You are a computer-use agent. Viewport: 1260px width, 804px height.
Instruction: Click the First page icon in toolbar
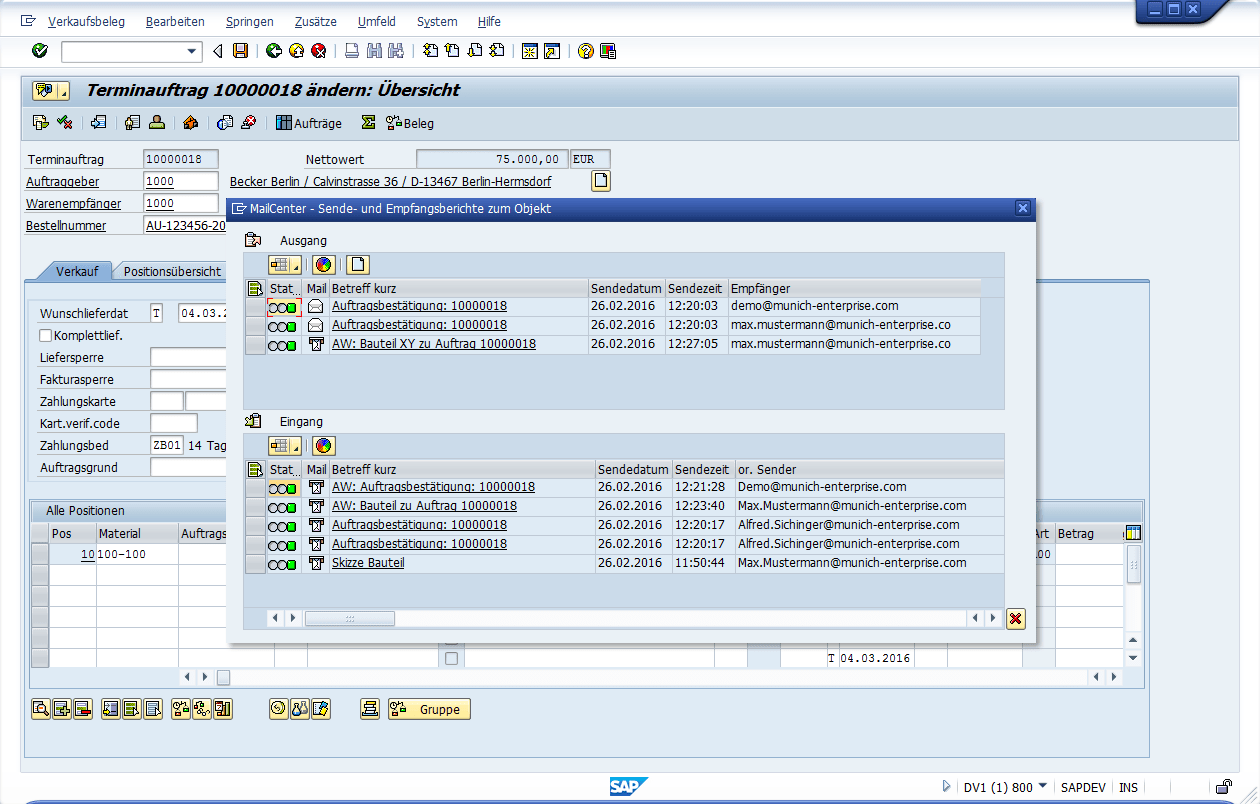pyautogui.click(x=430, y=51)
